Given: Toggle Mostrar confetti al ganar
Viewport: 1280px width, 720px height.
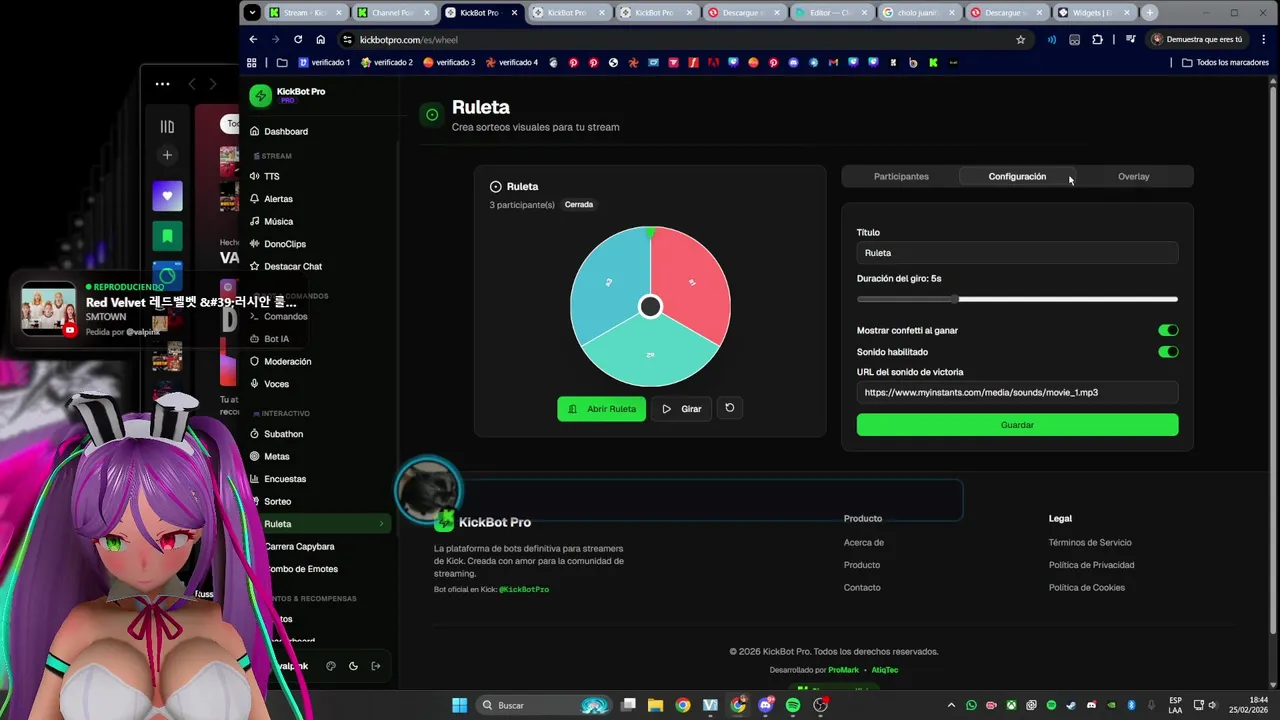Looking at the screenshot, I should (x=1168, y=330).
